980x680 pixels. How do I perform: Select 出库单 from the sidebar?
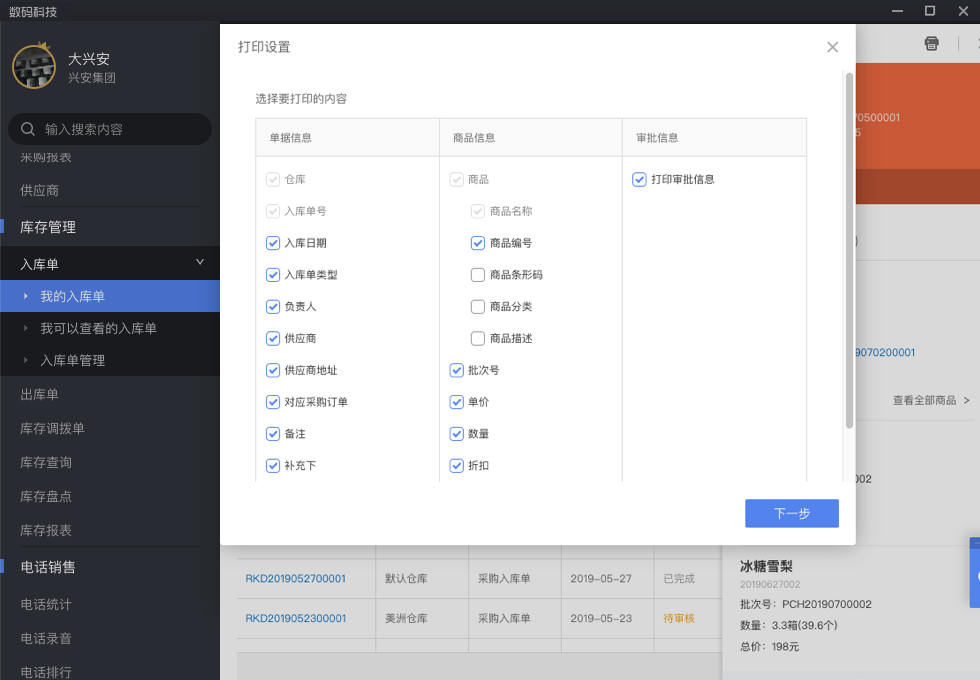tap(40, 394)
